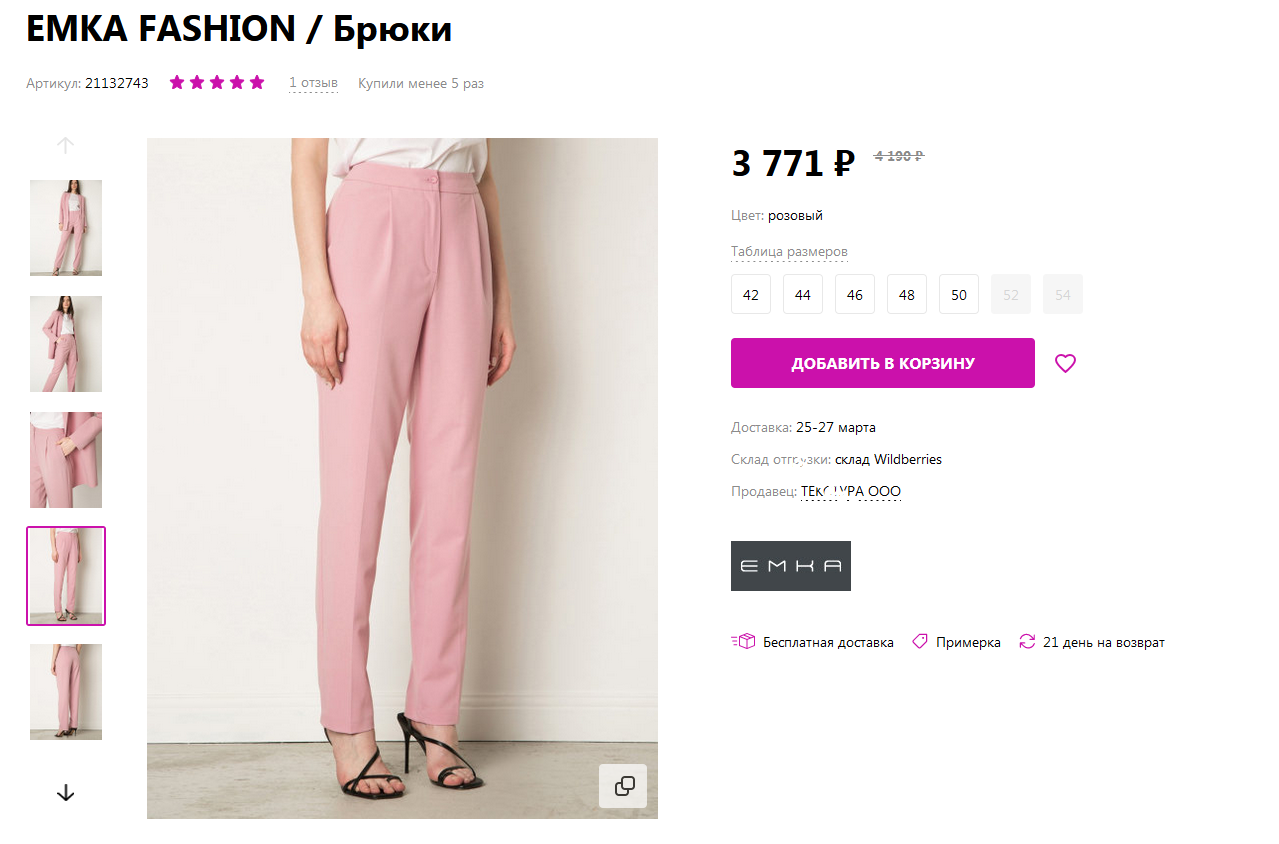The image size is (1279, 844).
Task: Open the EMKA brand logo
Action: coord(791,566)
